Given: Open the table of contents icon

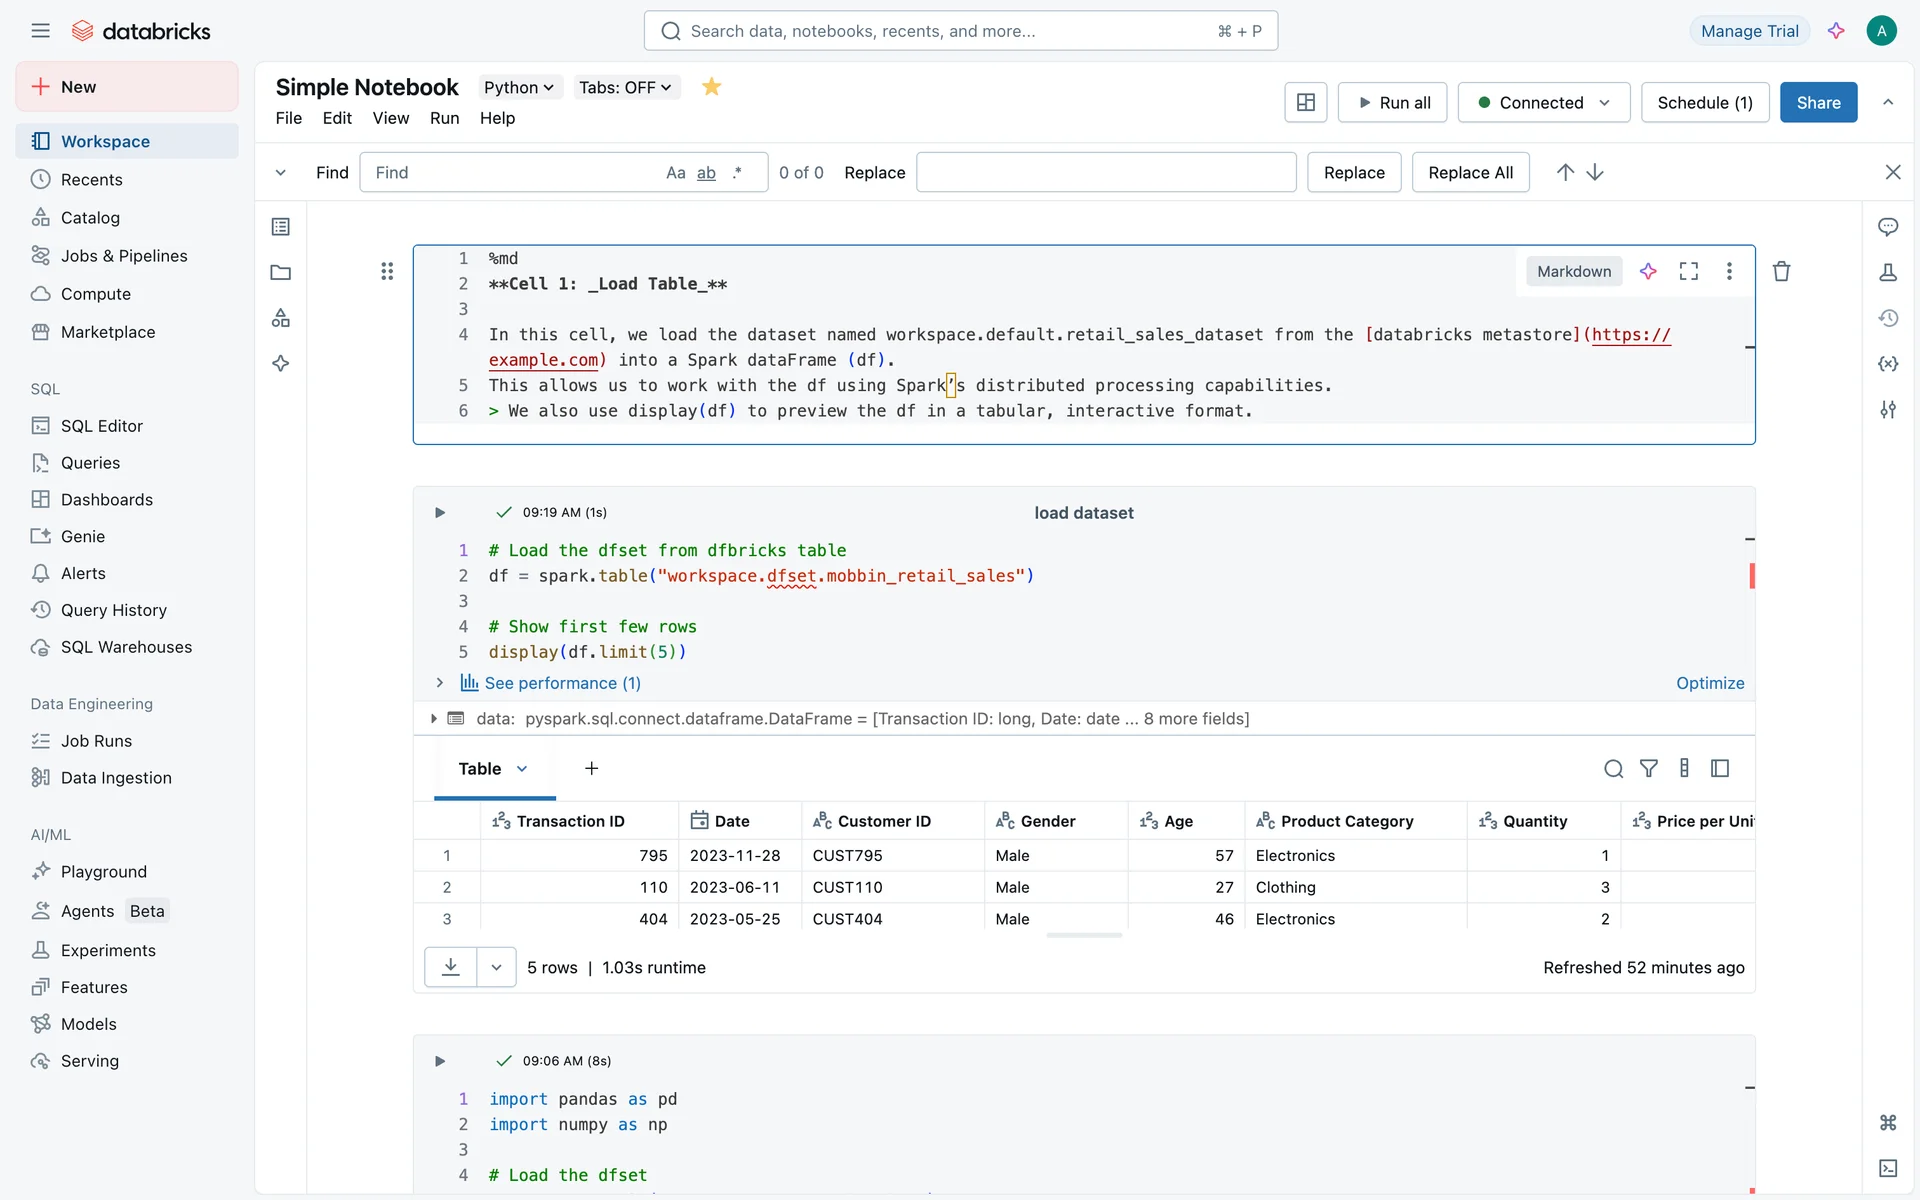Looking at the screenshot, I should tap(281, 227).
